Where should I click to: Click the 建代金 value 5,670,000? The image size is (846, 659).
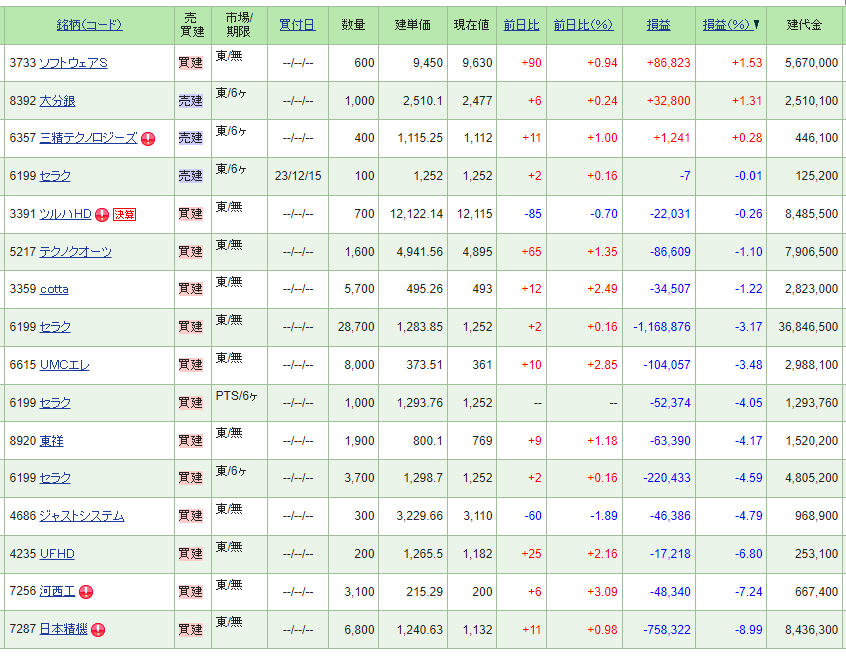click(x=811, y=63)
